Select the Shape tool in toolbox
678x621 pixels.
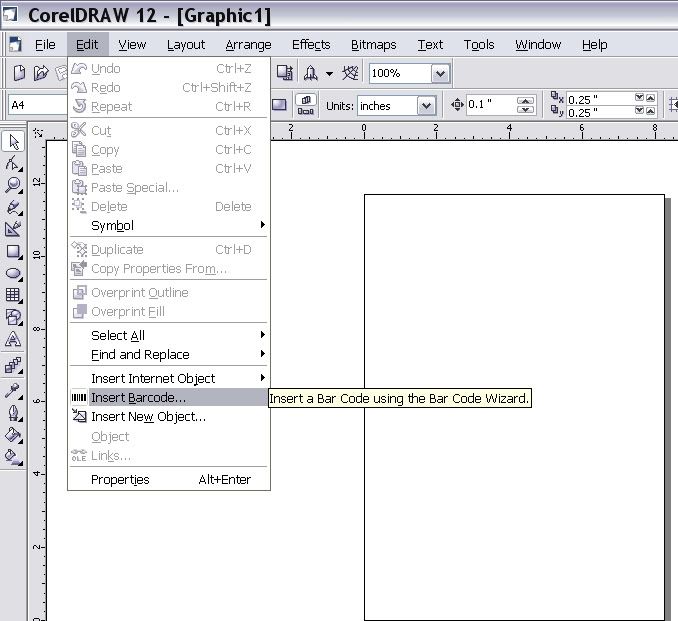[13, 163]
